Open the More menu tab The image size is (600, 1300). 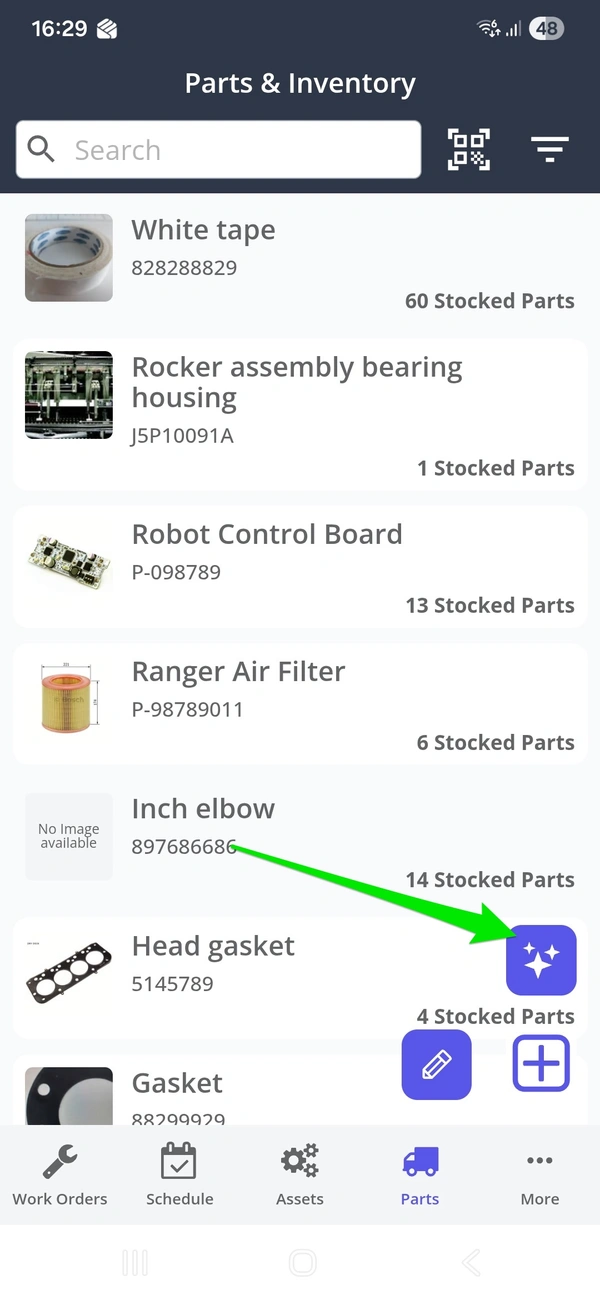click(x=540, y=1175)
